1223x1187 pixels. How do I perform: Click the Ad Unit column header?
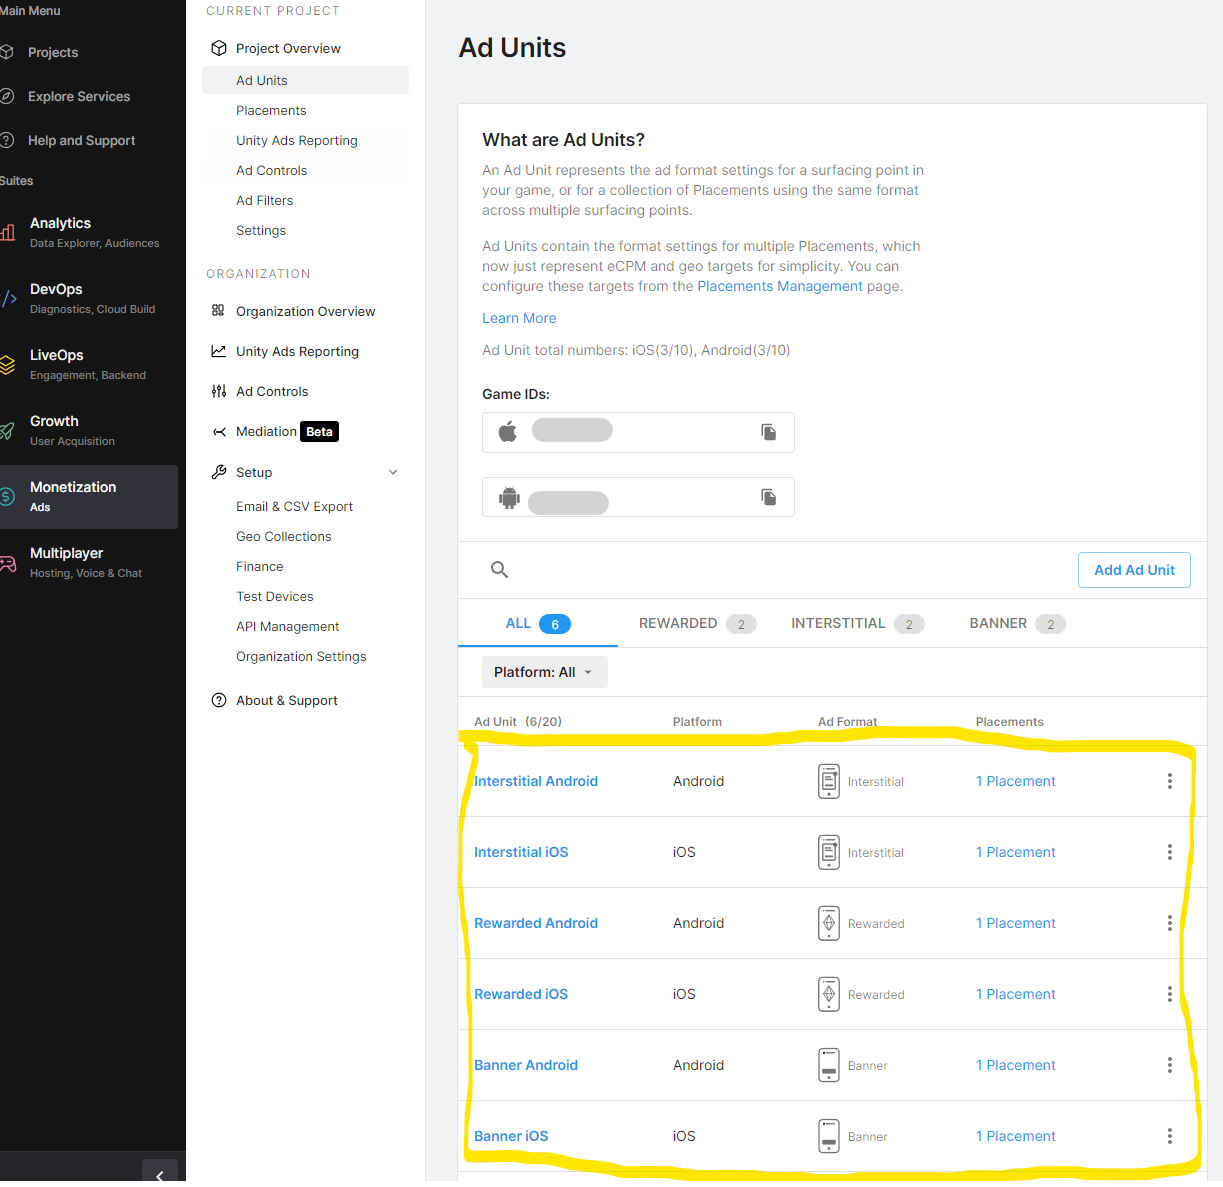tap(518, 722)
